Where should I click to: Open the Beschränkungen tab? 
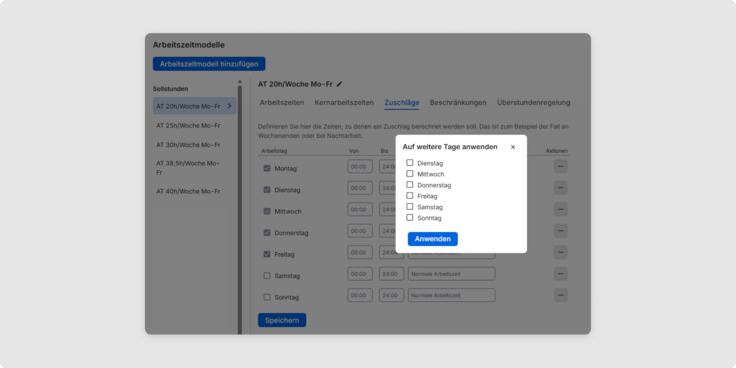click(x=458, y=102)
